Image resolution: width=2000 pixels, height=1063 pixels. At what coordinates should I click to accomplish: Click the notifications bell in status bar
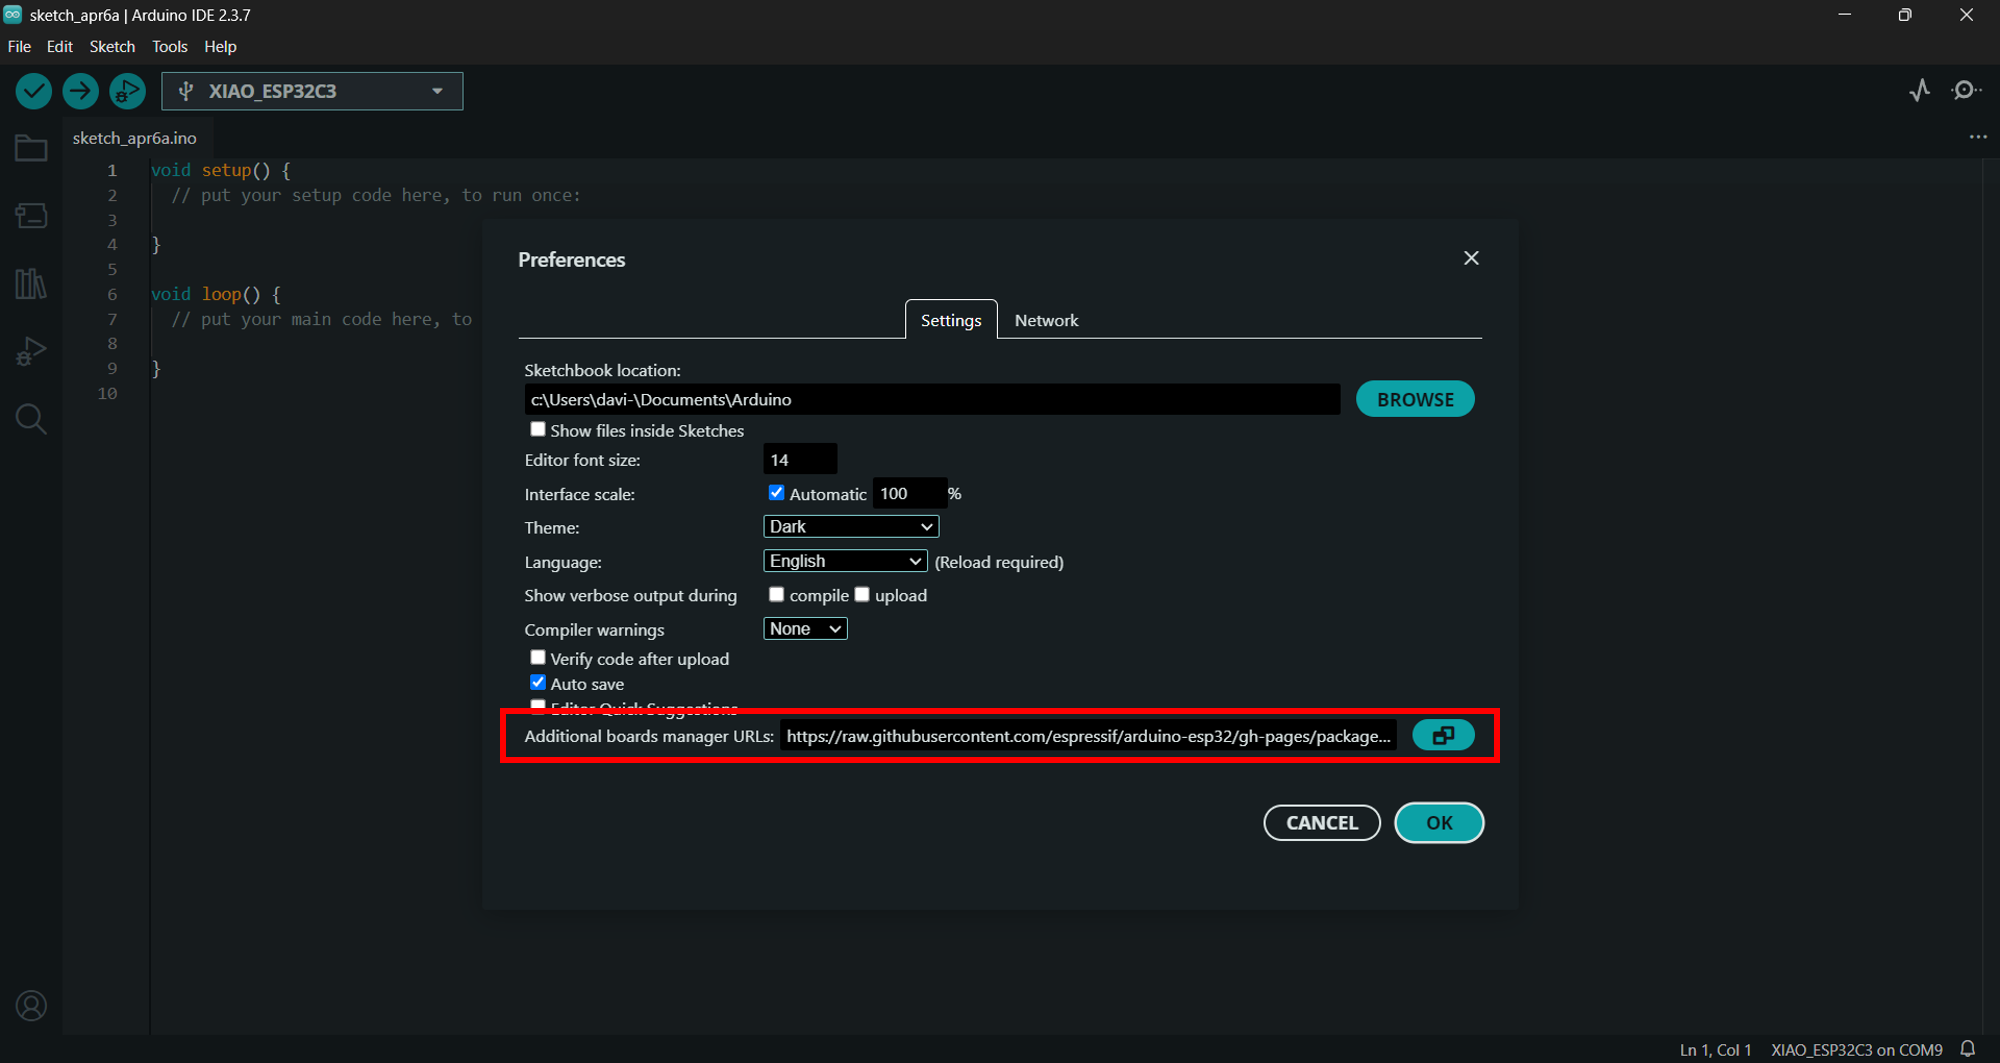1968,1049
